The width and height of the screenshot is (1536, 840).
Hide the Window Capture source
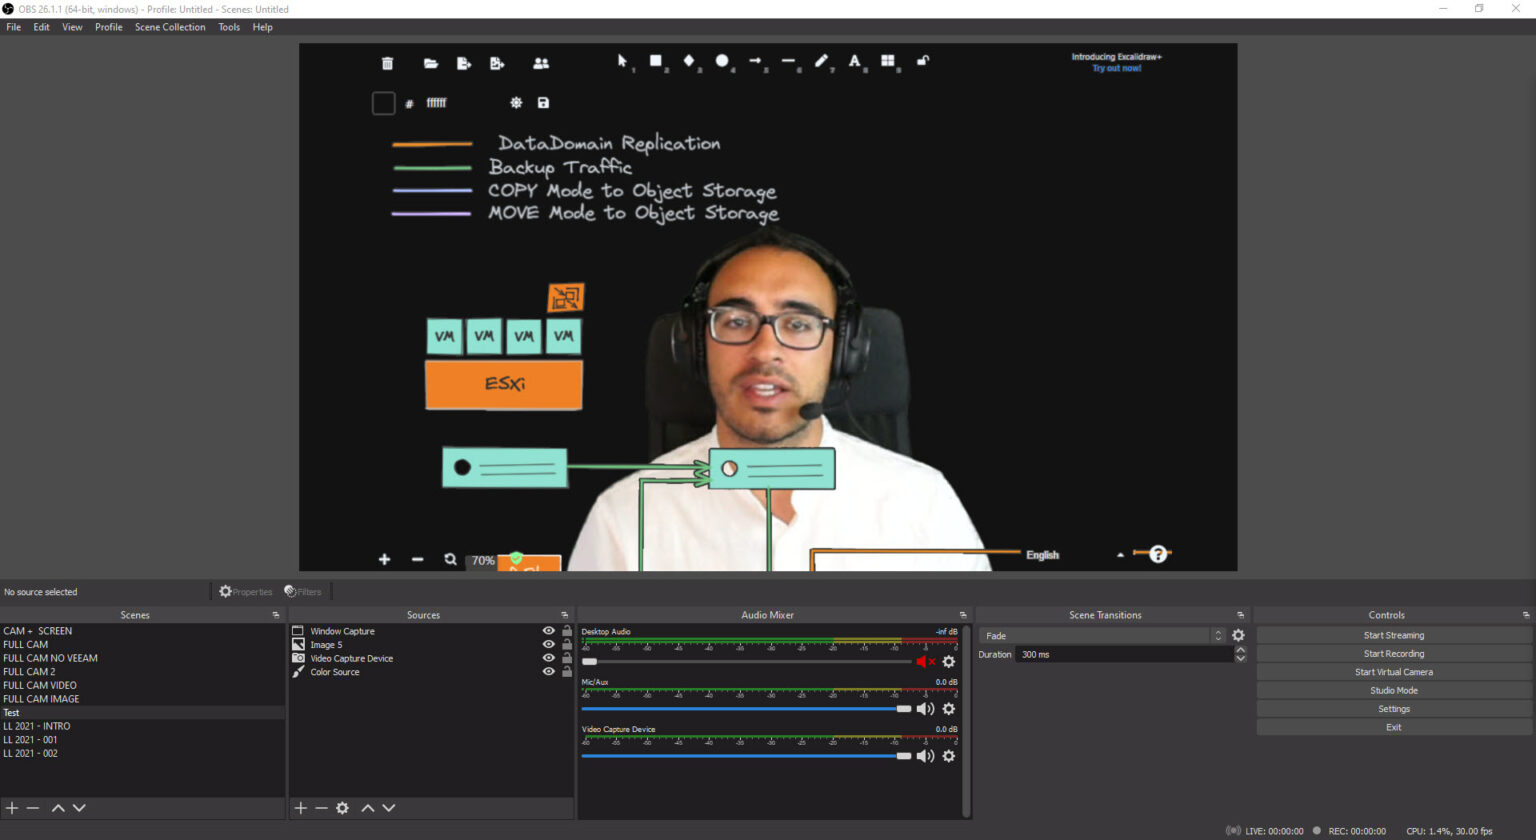[x=548, y=631]
